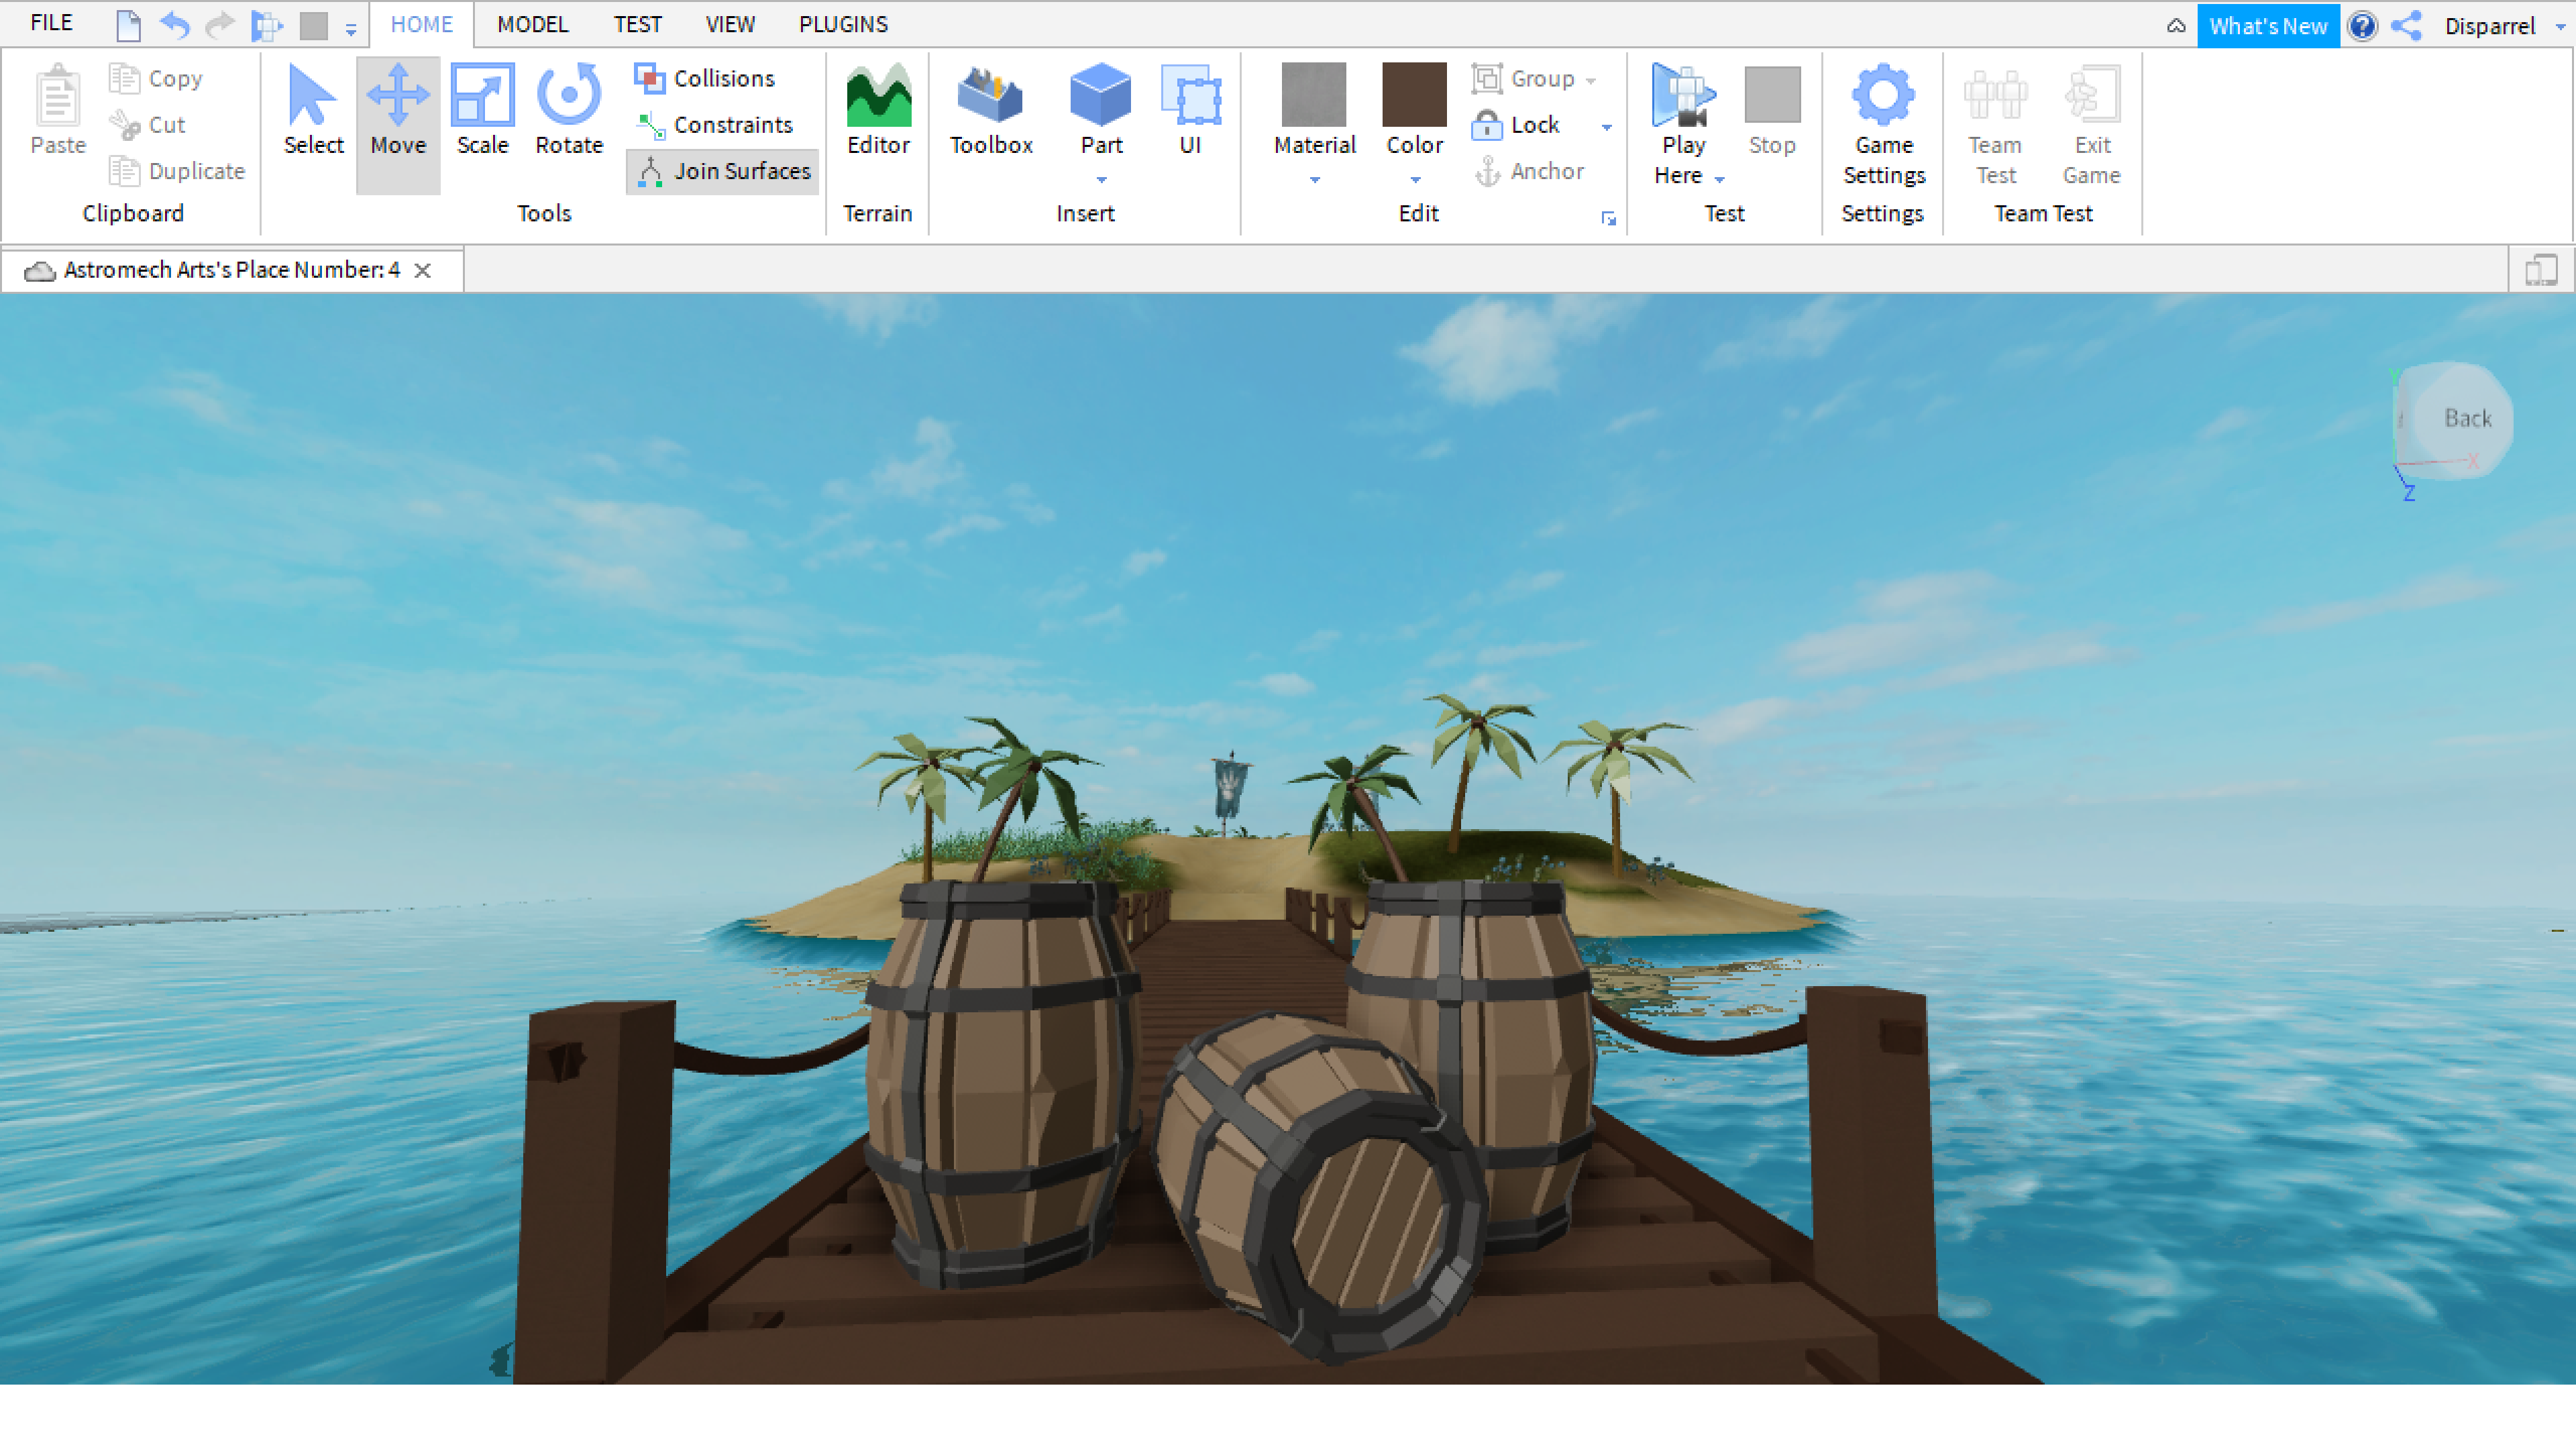The width and height of the screenshot is (2576, 1449).
Task: Click the Play Here button
Action: (x=1681, y=120)
